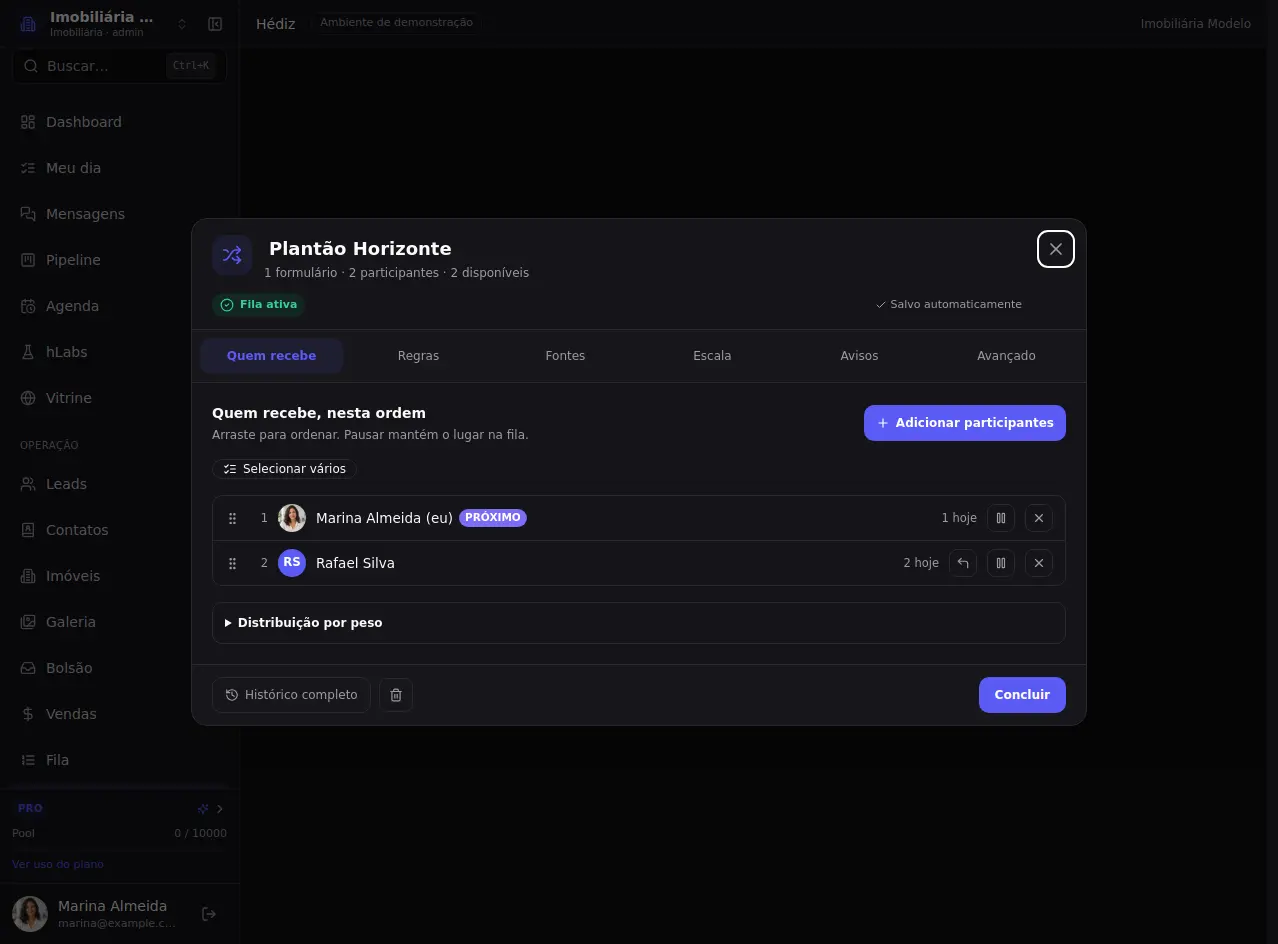Click the '1 hoje' count text
This screenshot has height=944, width=1278.
point(959,518)
